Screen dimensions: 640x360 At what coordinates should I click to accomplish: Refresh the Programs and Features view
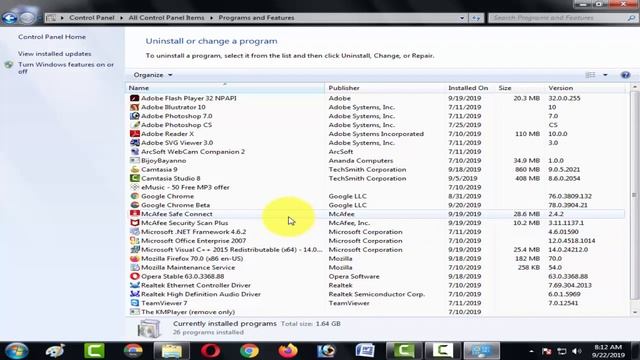point(476,18)
